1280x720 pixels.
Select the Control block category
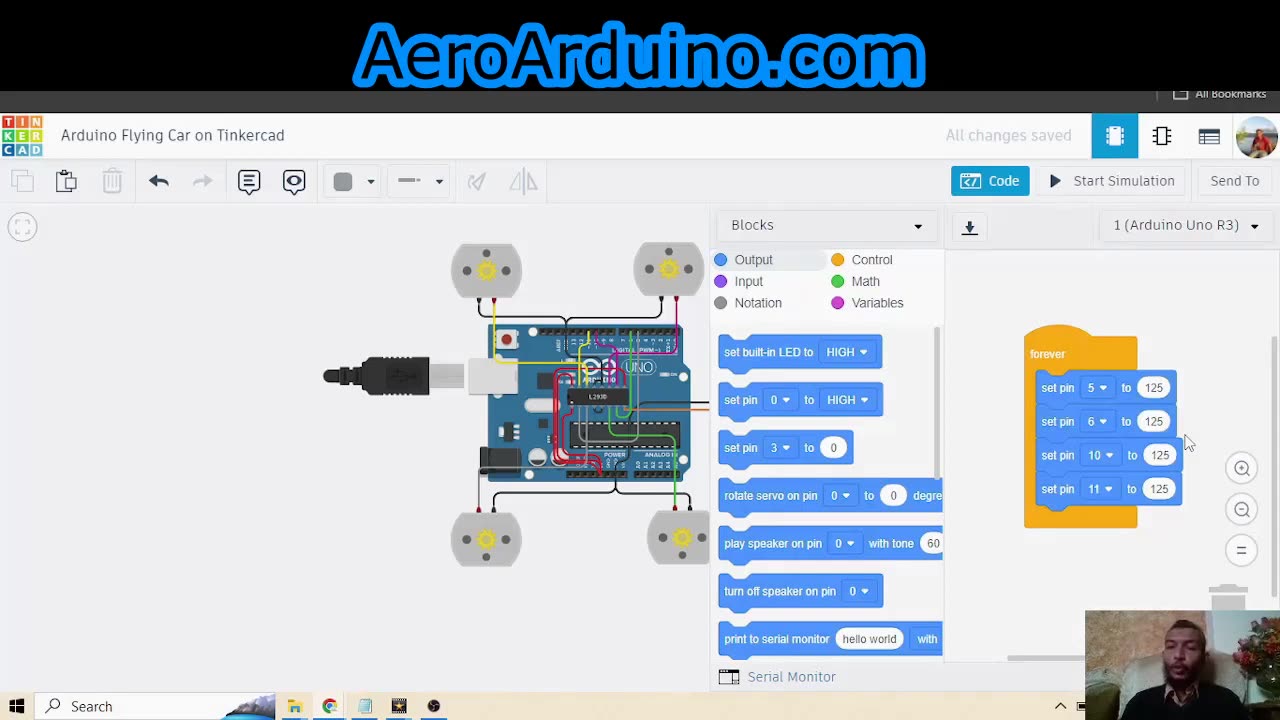(862, 260)
